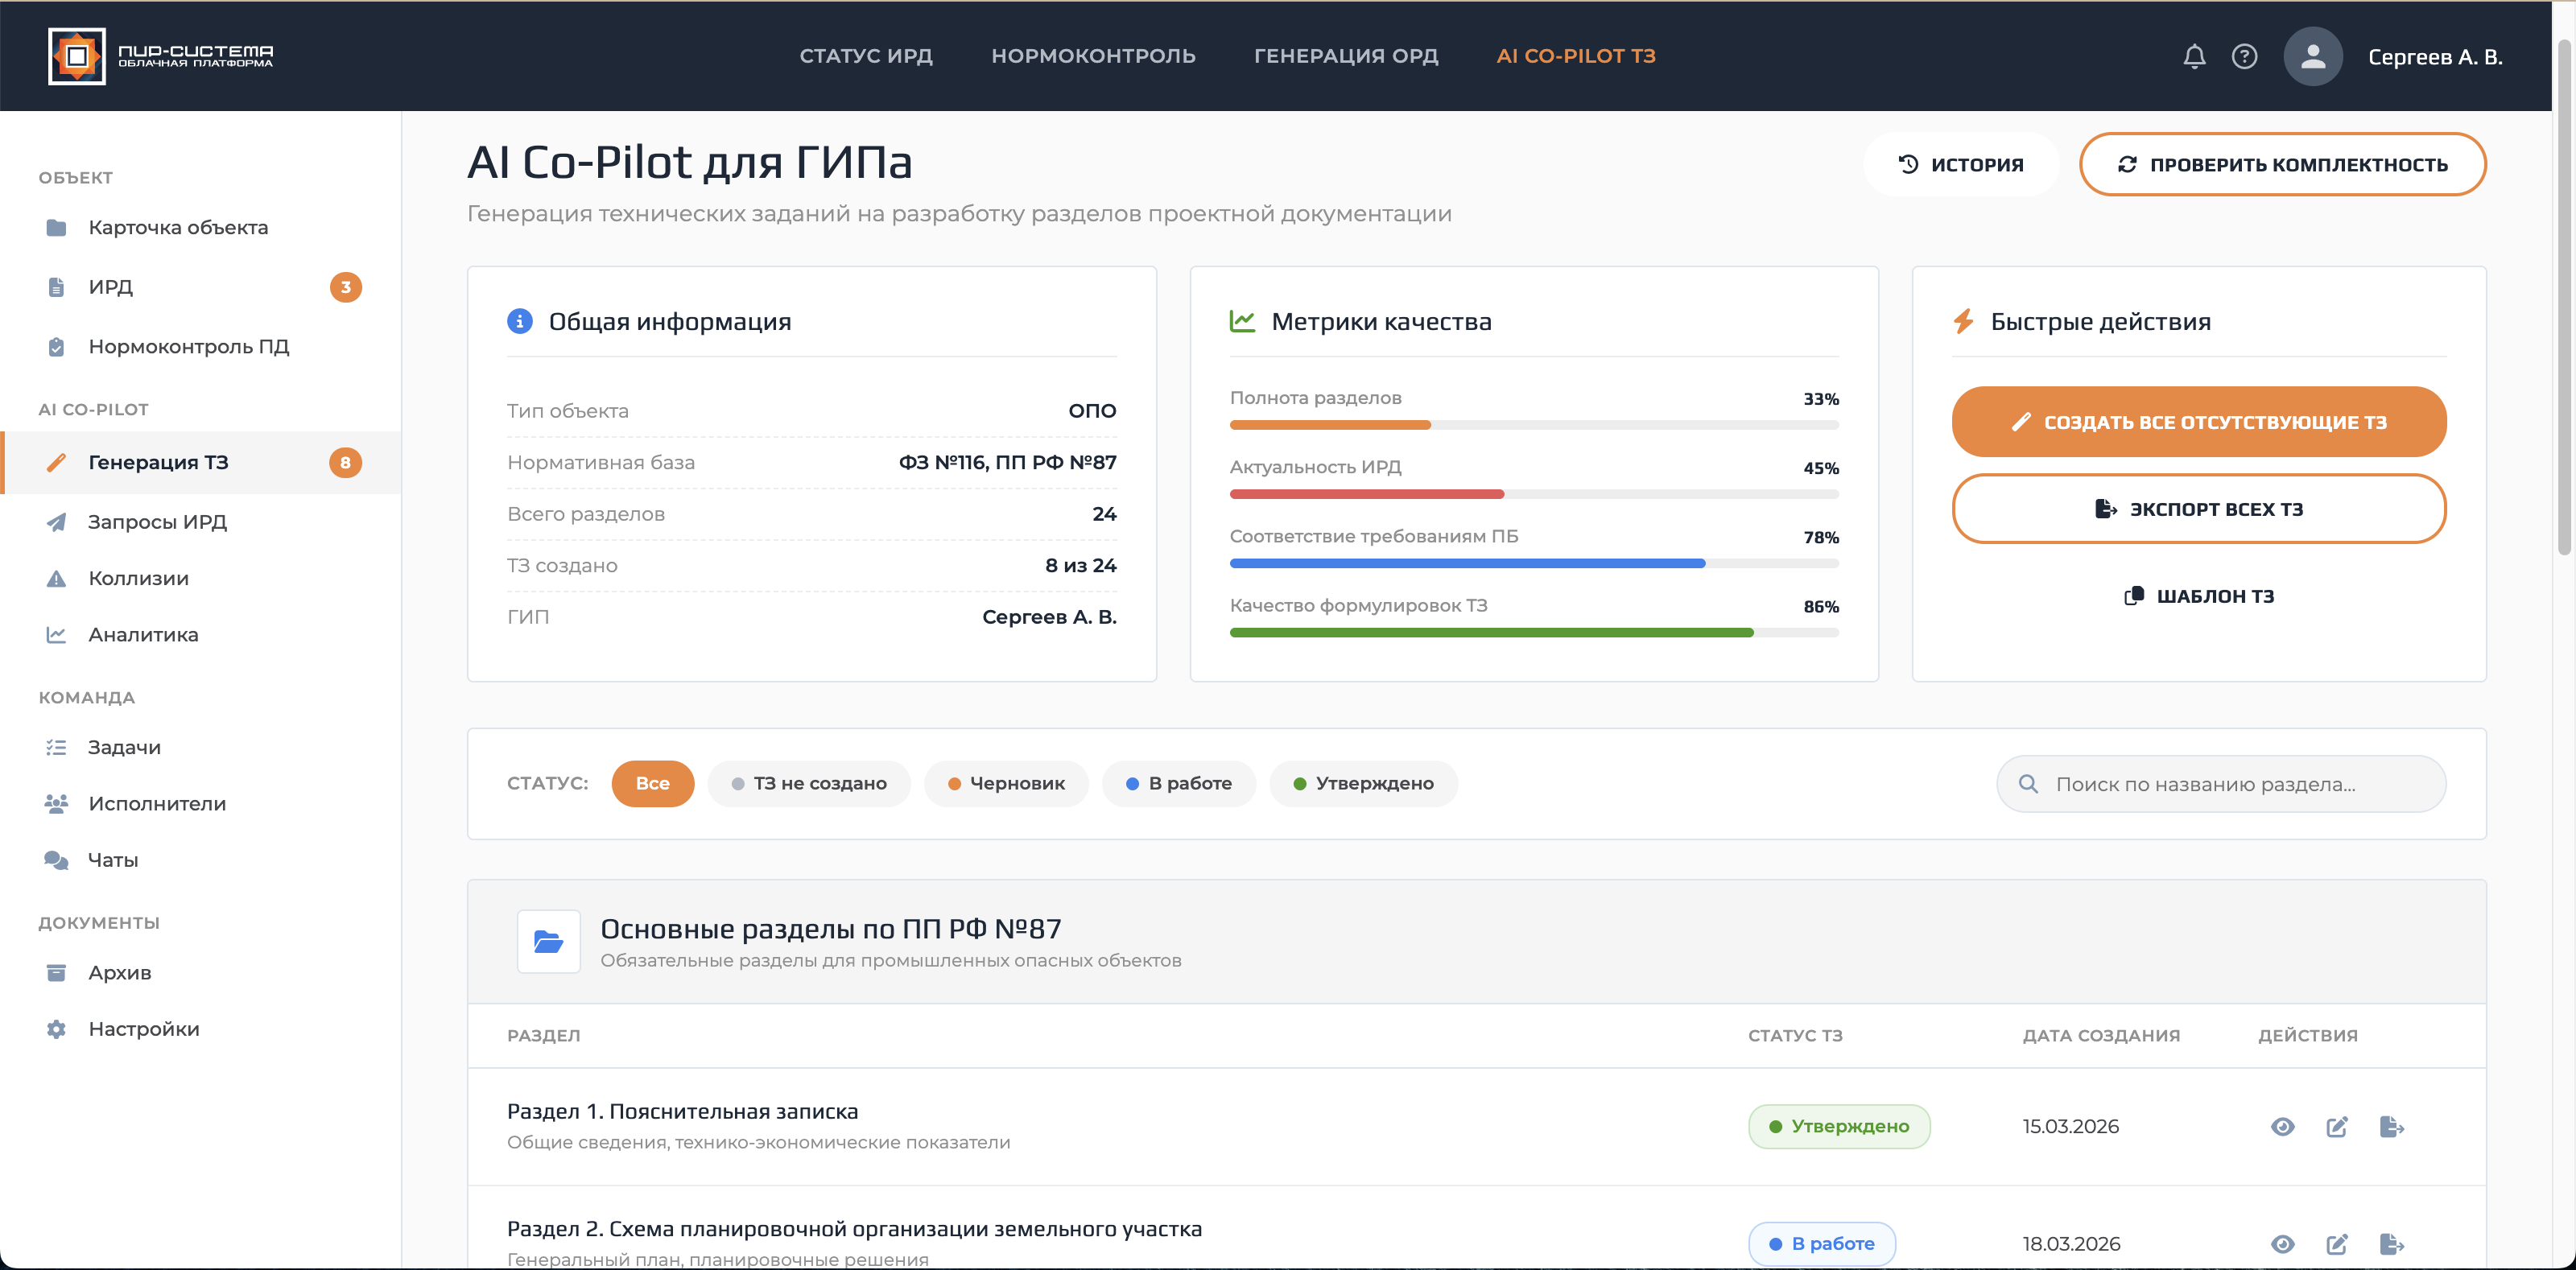This screenshot has height=1270, width=2576.
Task: Open the help question mark icon
Action: point(2244,57)
